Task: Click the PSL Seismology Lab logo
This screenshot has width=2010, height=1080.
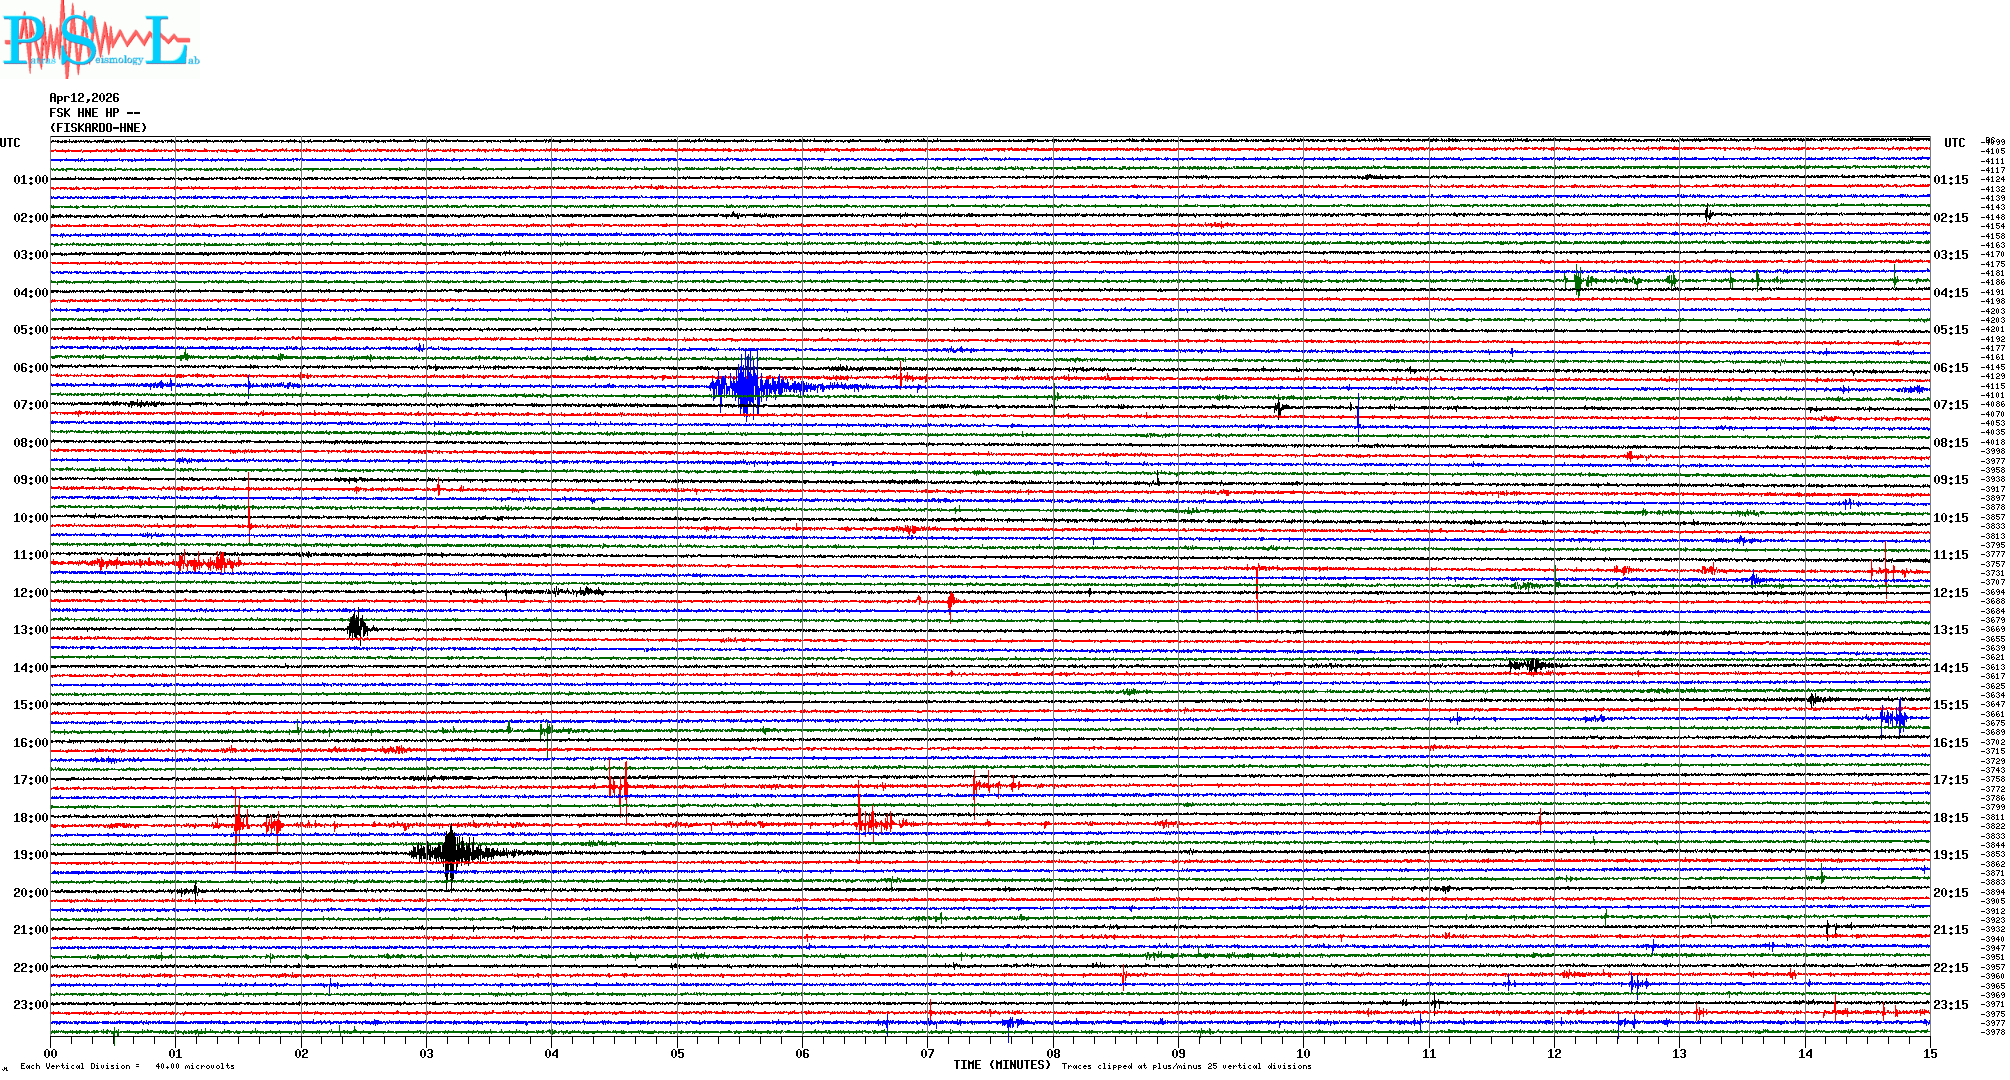Action: [100, 40]
